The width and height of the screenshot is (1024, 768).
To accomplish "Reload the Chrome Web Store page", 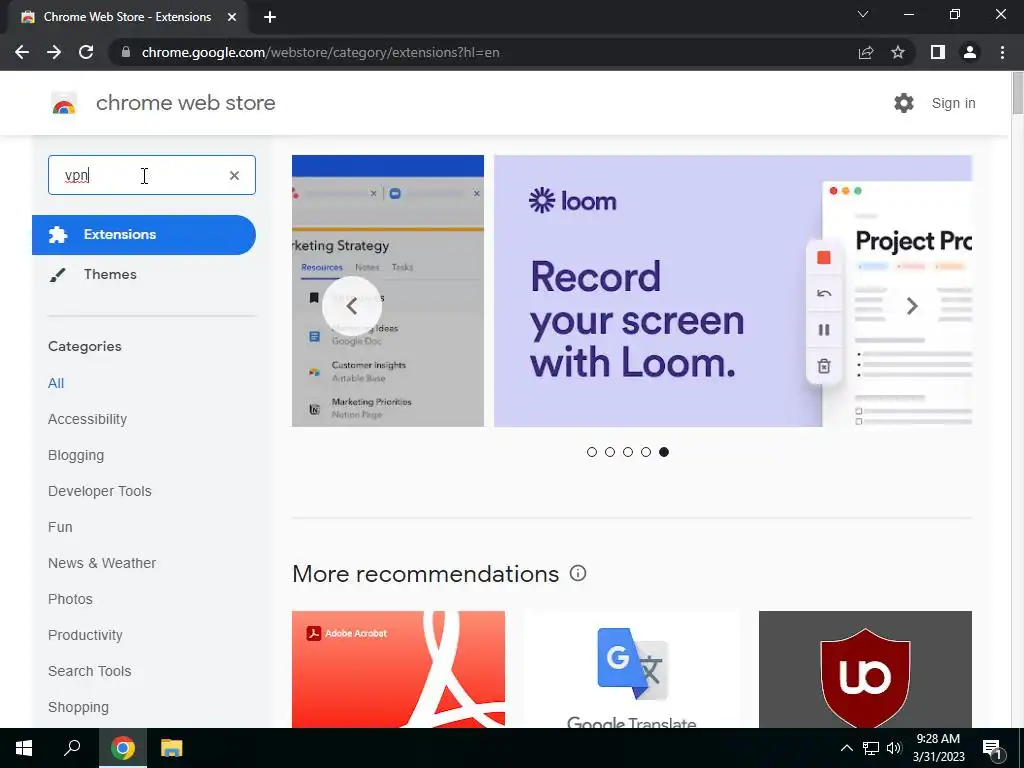I will coord(86,52).
